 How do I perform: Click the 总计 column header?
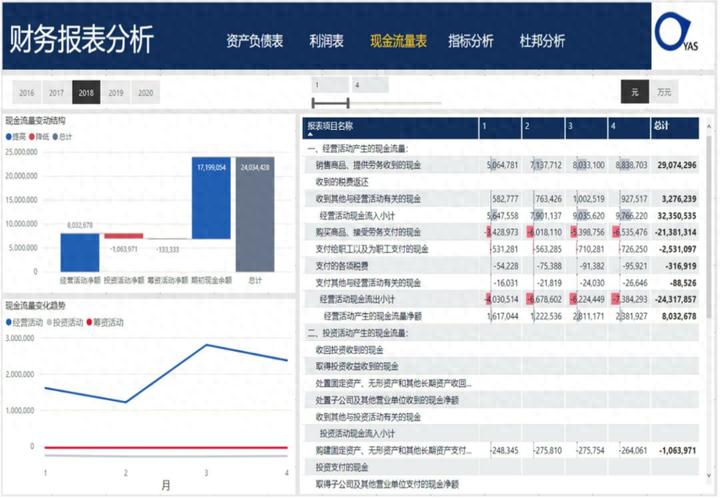click(675, 128)
